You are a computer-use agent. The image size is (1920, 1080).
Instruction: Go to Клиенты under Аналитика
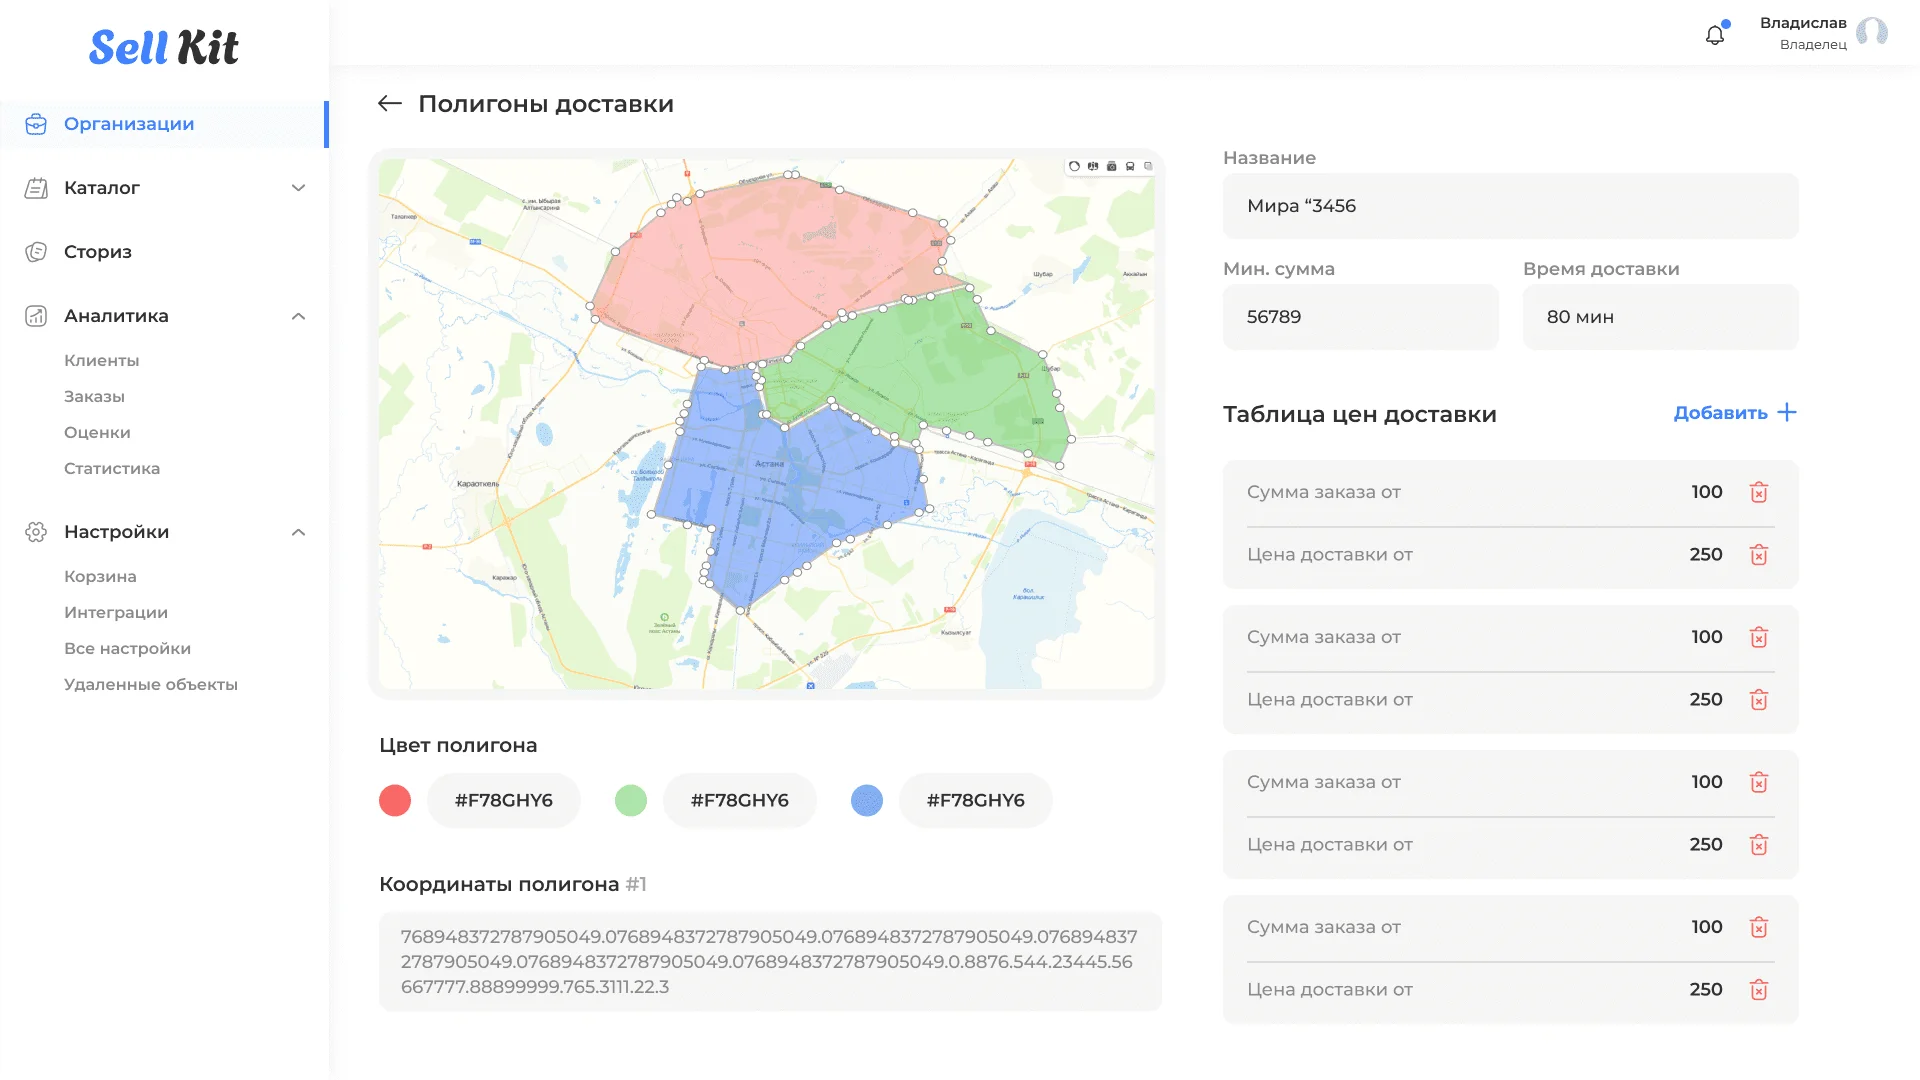[101, 360]
